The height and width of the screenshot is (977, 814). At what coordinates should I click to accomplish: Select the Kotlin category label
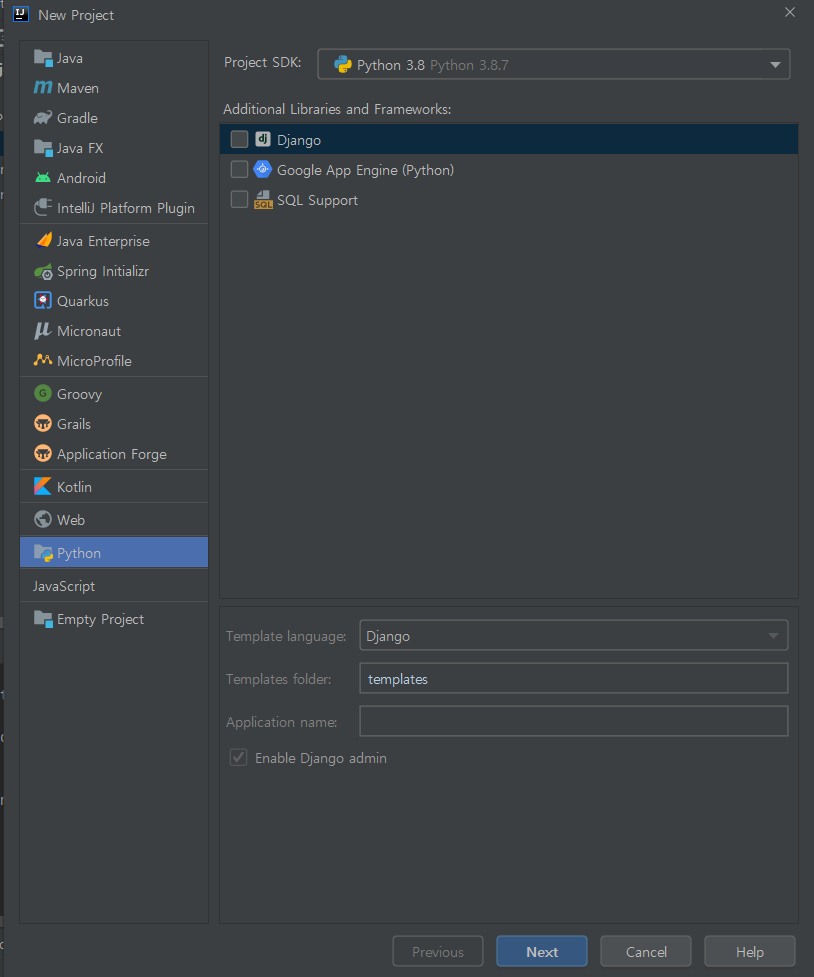(74, 487)
